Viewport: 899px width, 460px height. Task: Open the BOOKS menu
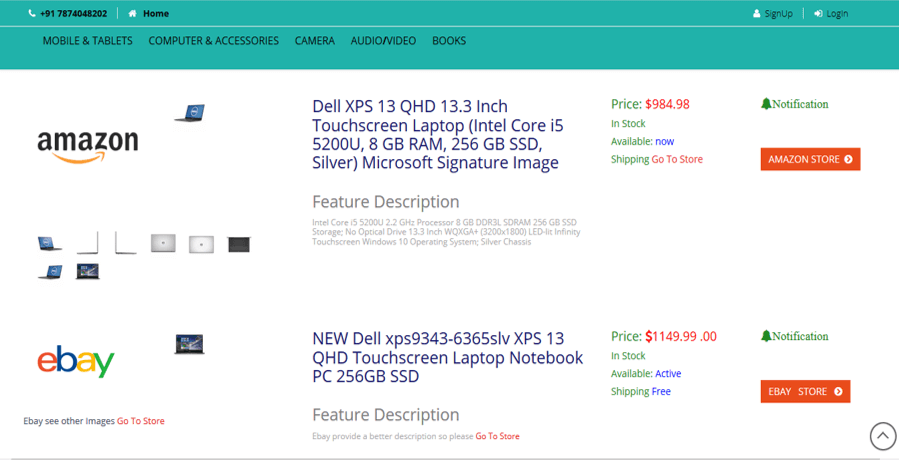click(449, 41)
